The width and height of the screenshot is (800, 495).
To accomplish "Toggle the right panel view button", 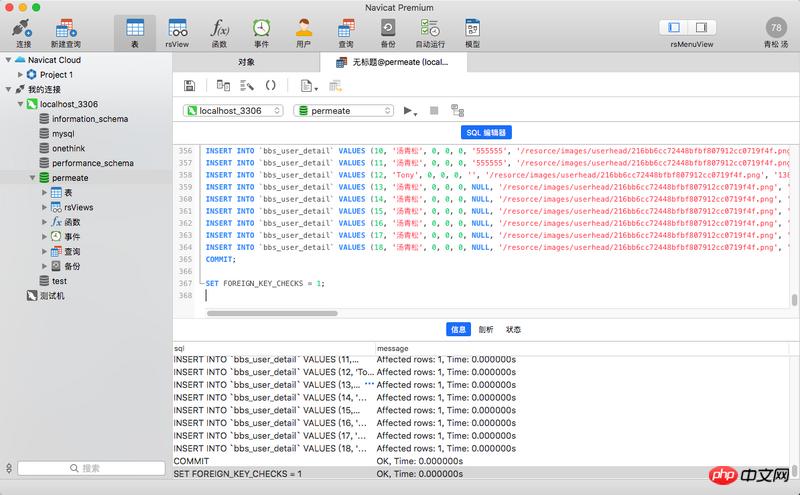I will tap(705, 27).
